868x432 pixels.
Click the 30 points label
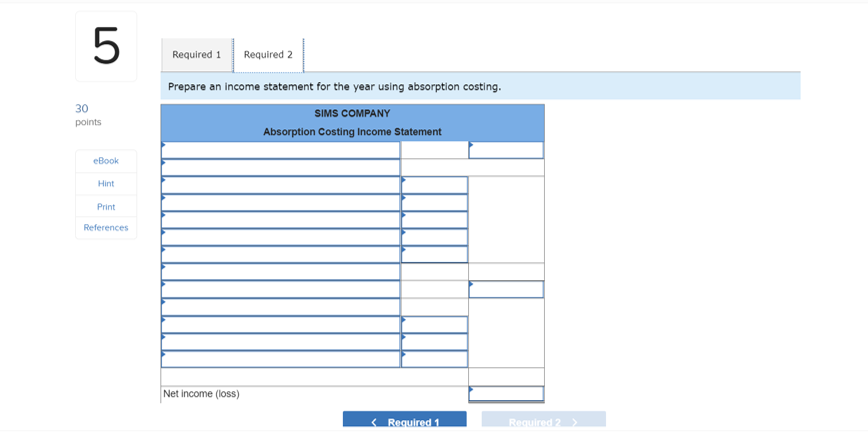pos(88,115)
